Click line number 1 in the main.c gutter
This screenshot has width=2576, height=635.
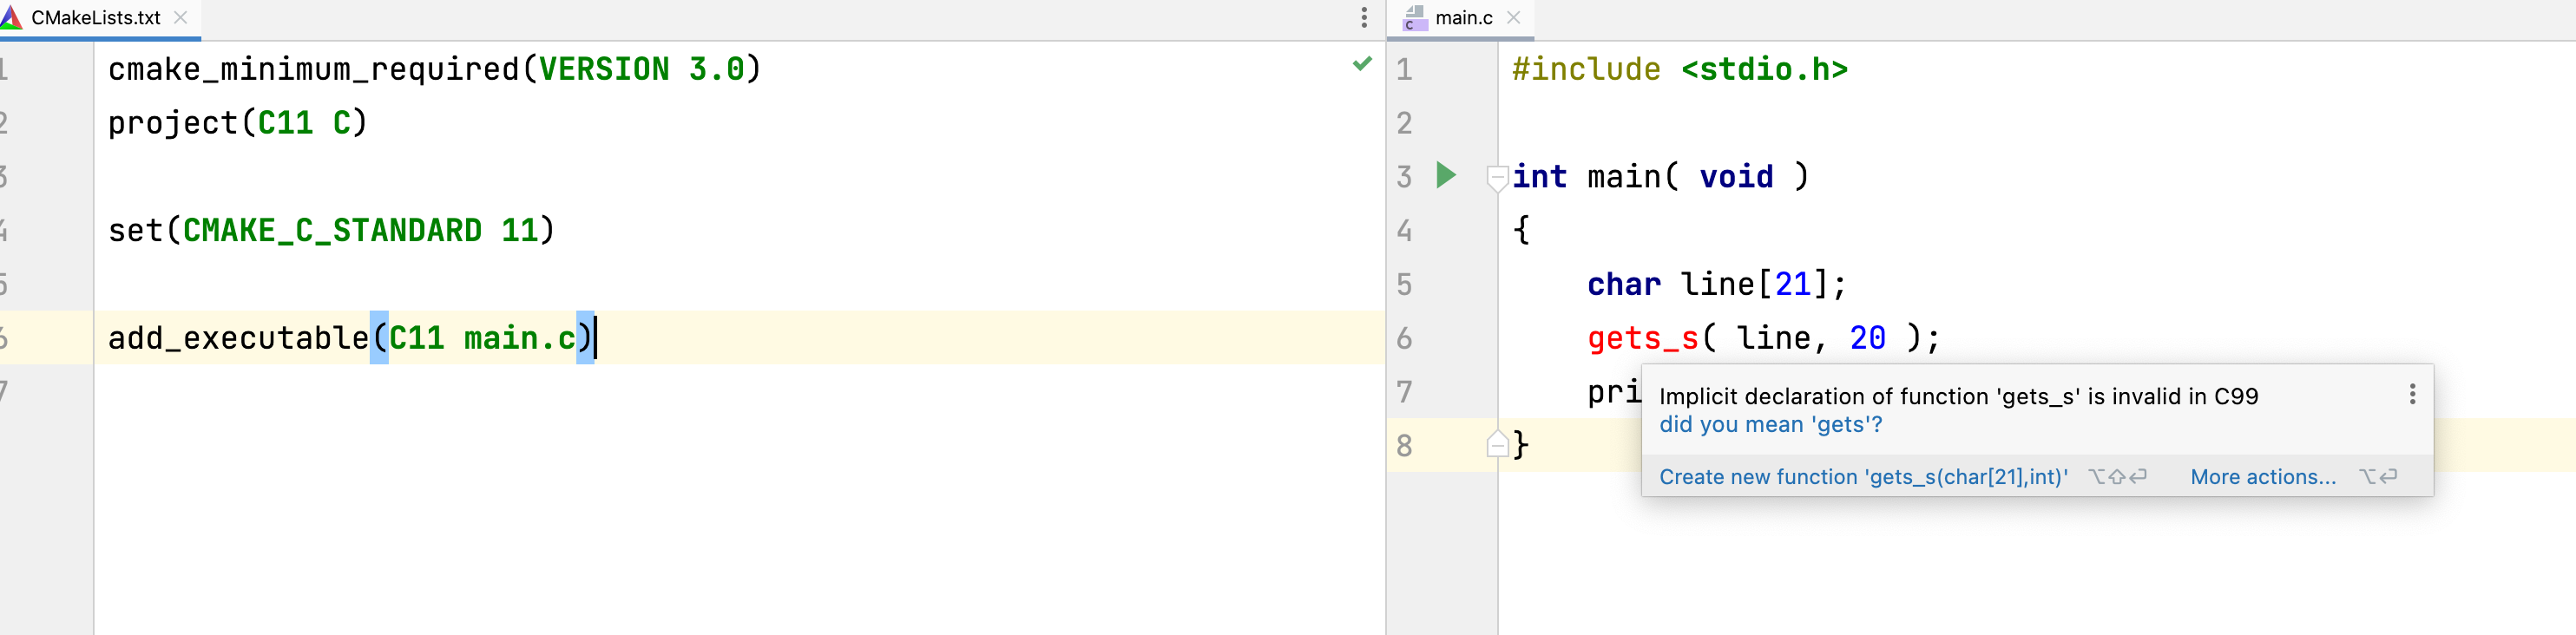(x=1404, y=69)
